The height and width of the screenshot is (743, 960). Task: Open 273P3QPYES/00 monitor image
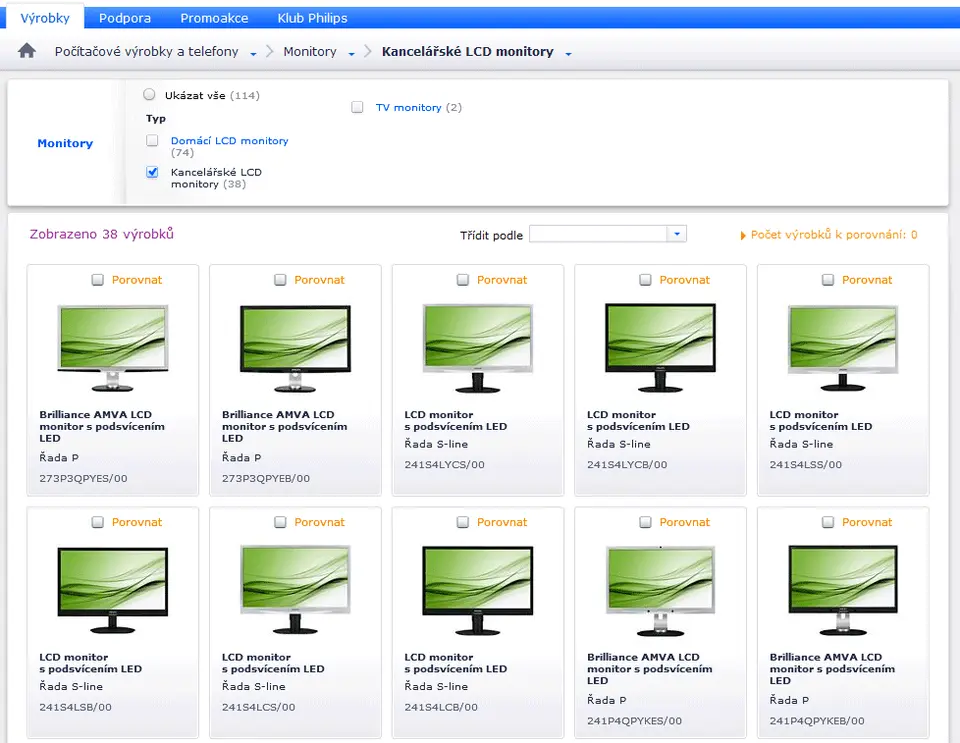pyautogui.click(x=113, y=348)
